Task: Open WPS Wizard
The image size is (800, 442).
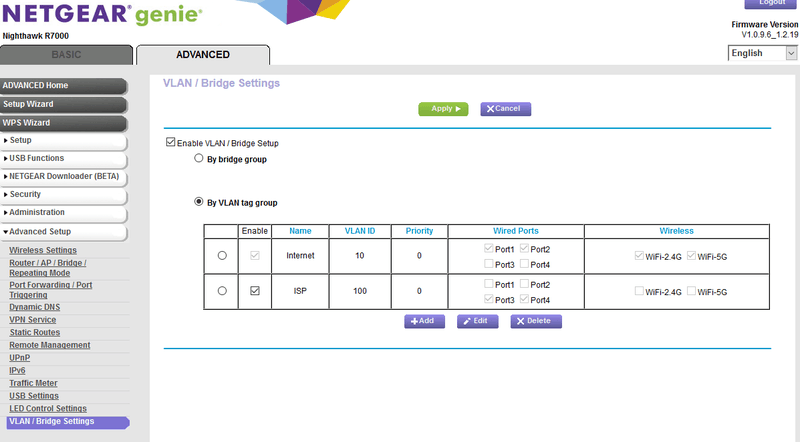Action: tap(63, 123)
